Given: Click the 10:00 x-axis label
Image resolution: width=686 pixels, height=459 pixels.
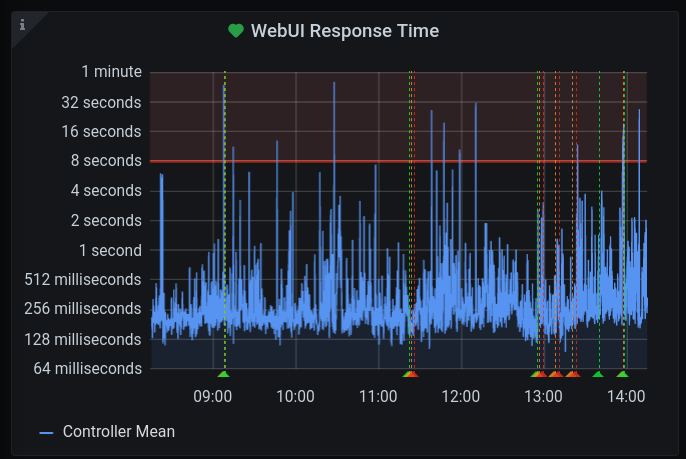Looking at the screenshot, I should [295, 396].
